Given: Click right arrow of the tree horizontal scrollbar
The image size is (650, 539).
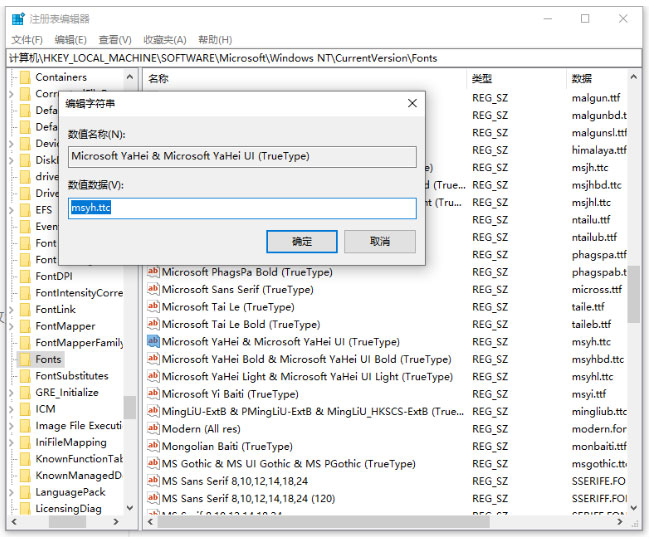Looking at the screenshot, I should click(116, 522).
